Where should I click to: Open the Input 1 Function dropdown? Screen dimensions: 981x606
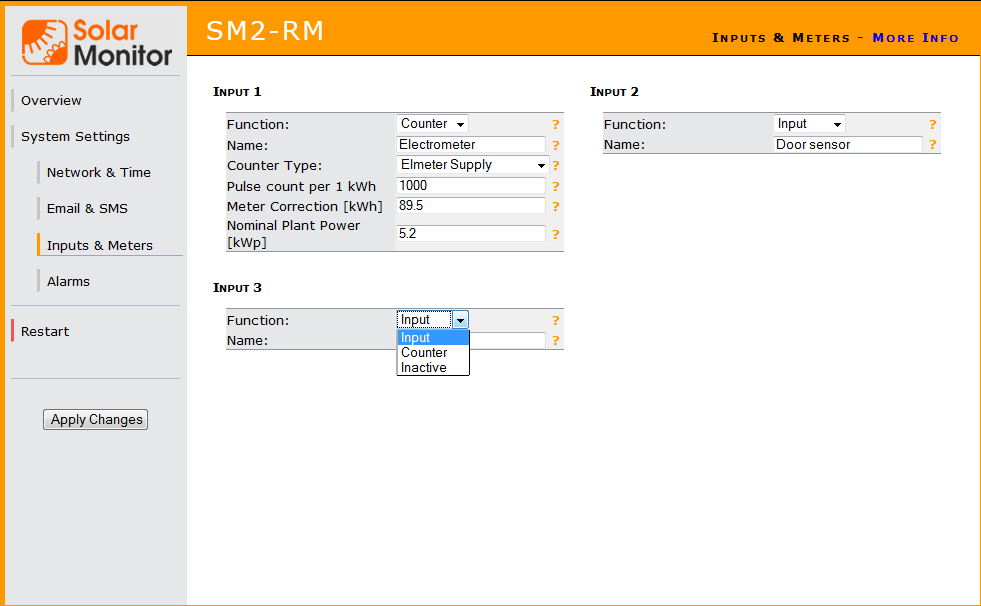pyautogui.click(x=432, y=124)
